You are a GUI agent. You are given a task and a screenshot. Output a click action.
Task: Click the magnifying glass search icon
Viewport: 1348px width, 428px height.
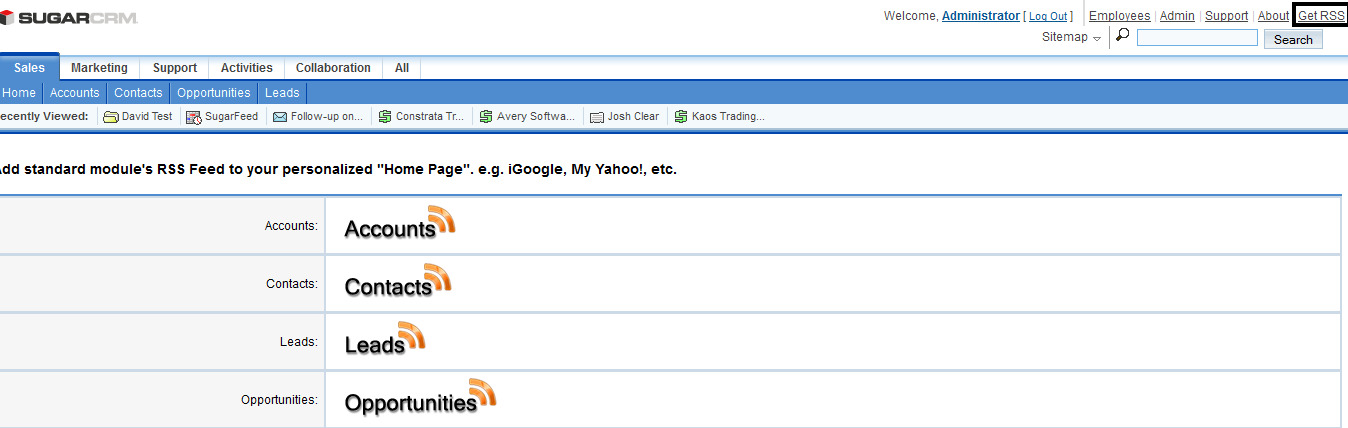[1123, 36]
